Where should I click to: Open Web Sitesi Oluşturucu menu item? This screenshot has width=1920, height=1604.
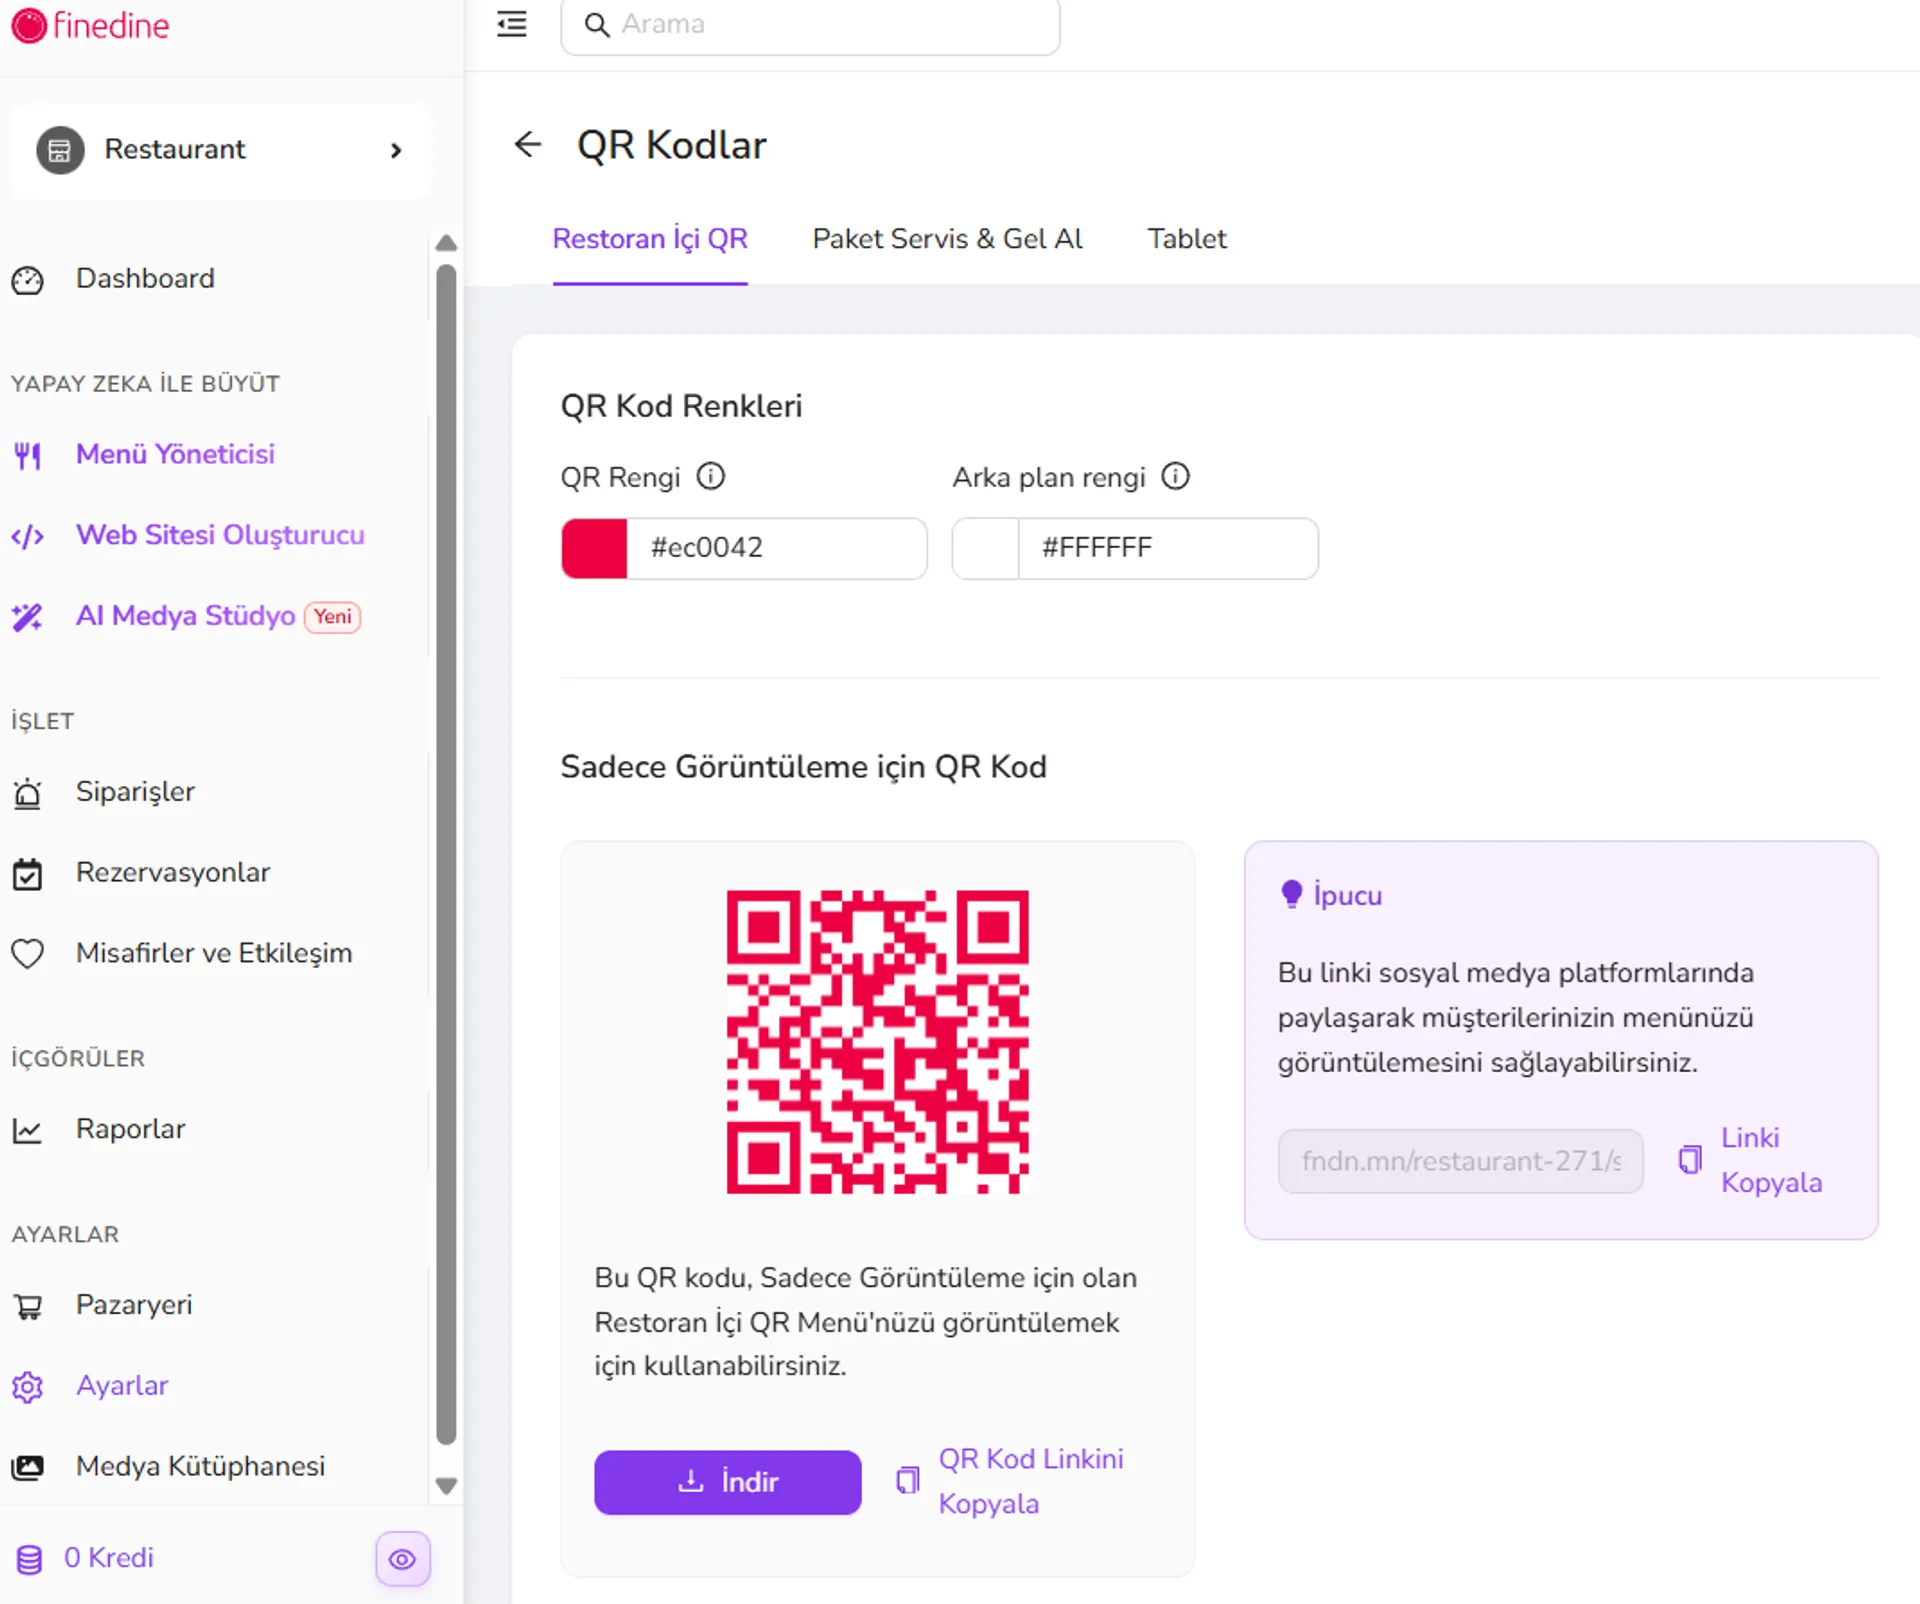pos(220,536)
